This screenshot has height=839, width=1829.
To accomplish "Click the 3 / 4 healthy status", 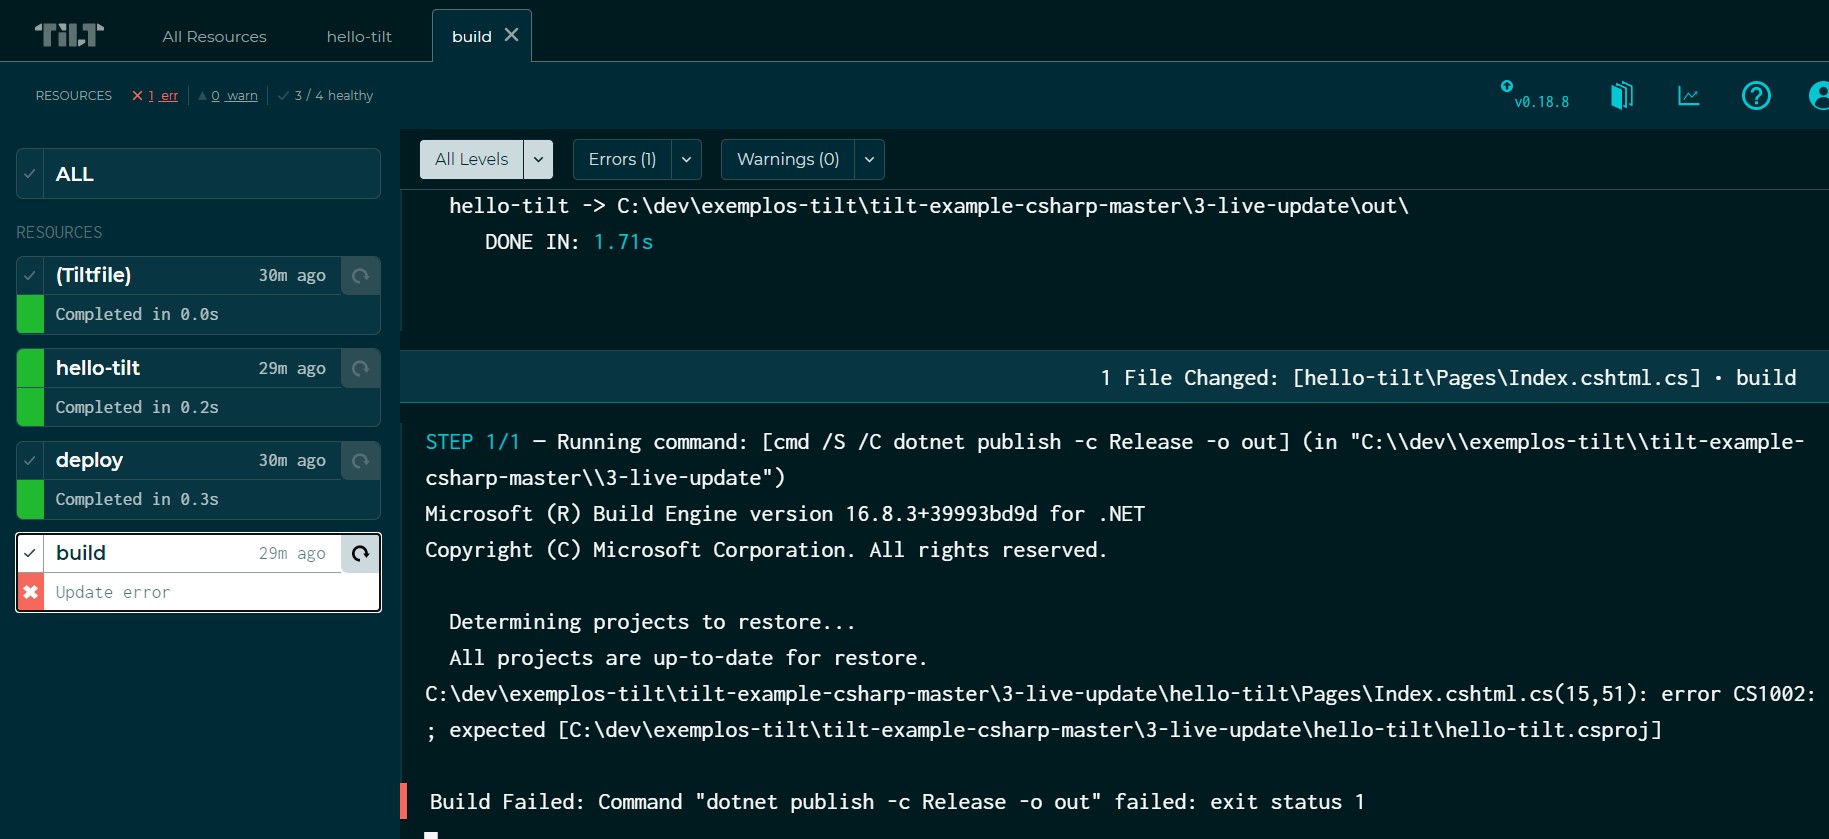I will (326, 96).
